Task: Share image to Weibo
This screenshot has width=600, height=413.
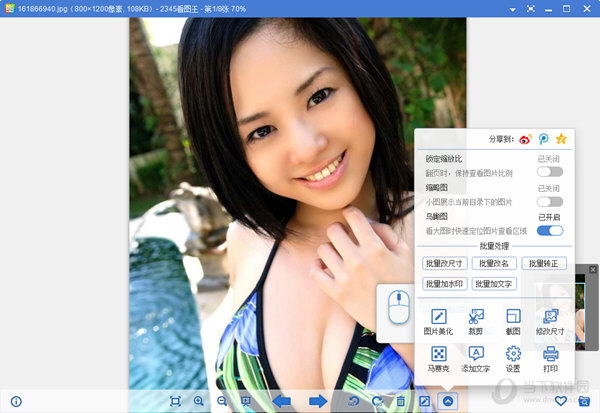Action: pyautogui.click(x=525, y=139)
